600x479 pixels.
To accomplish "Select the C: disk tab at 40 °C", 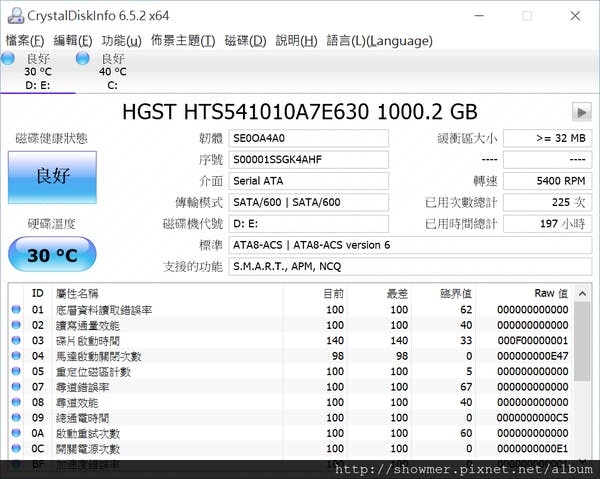I will pos(112,72).
